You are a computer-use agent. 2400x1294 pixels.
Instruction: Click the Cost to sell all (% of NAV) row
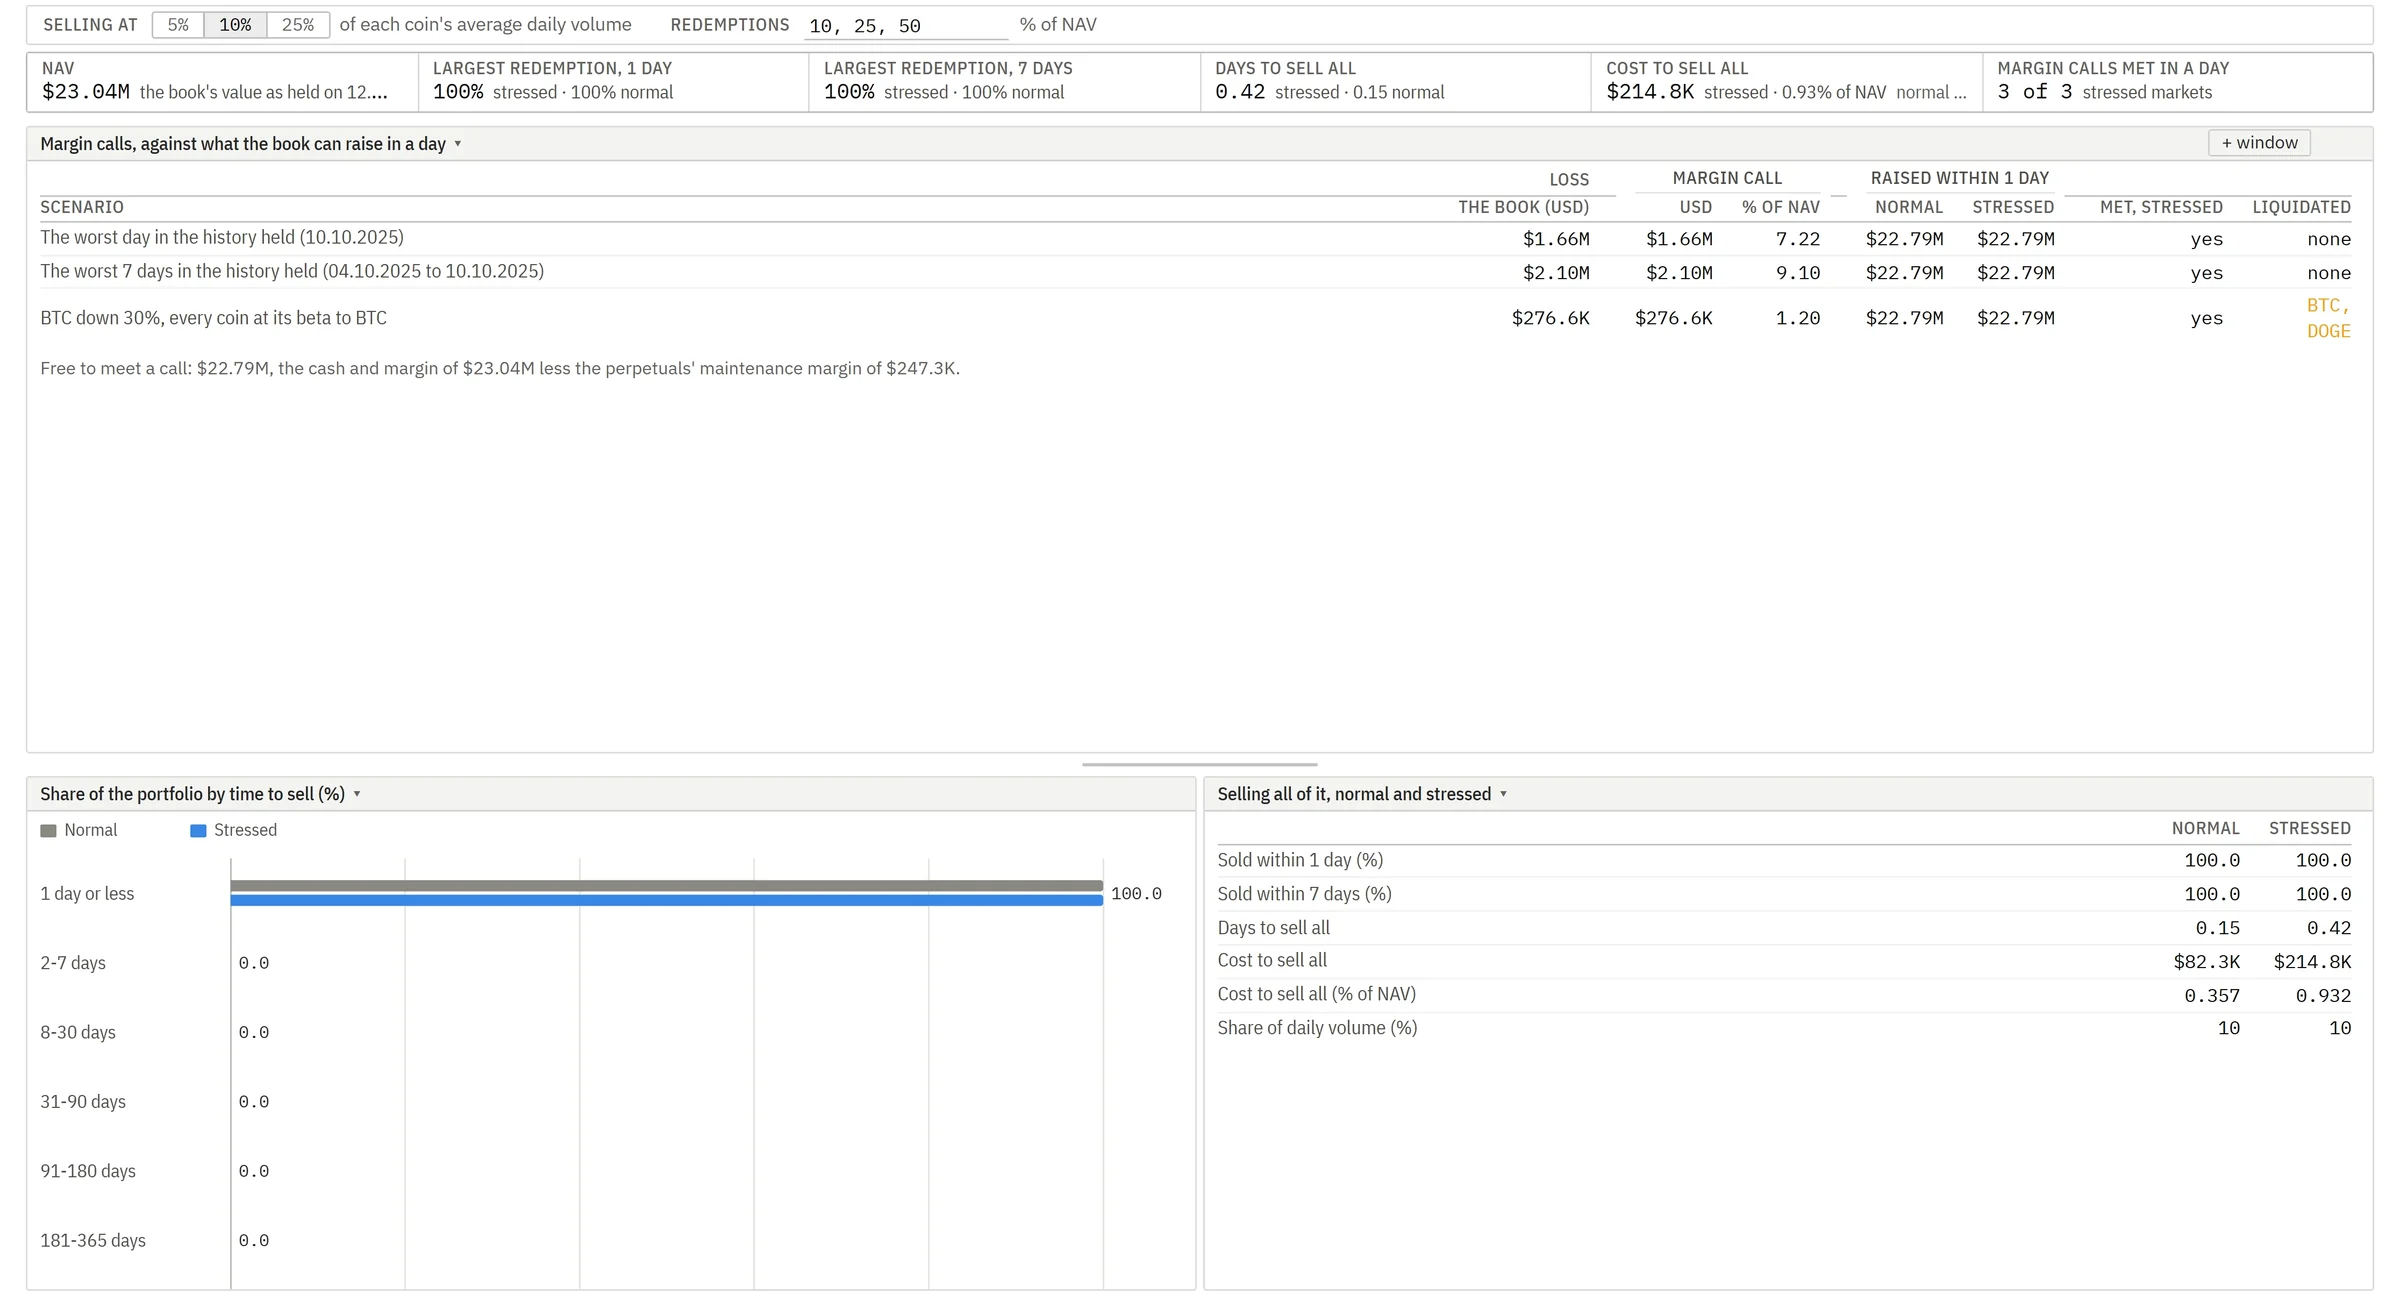click(1784, 995)
